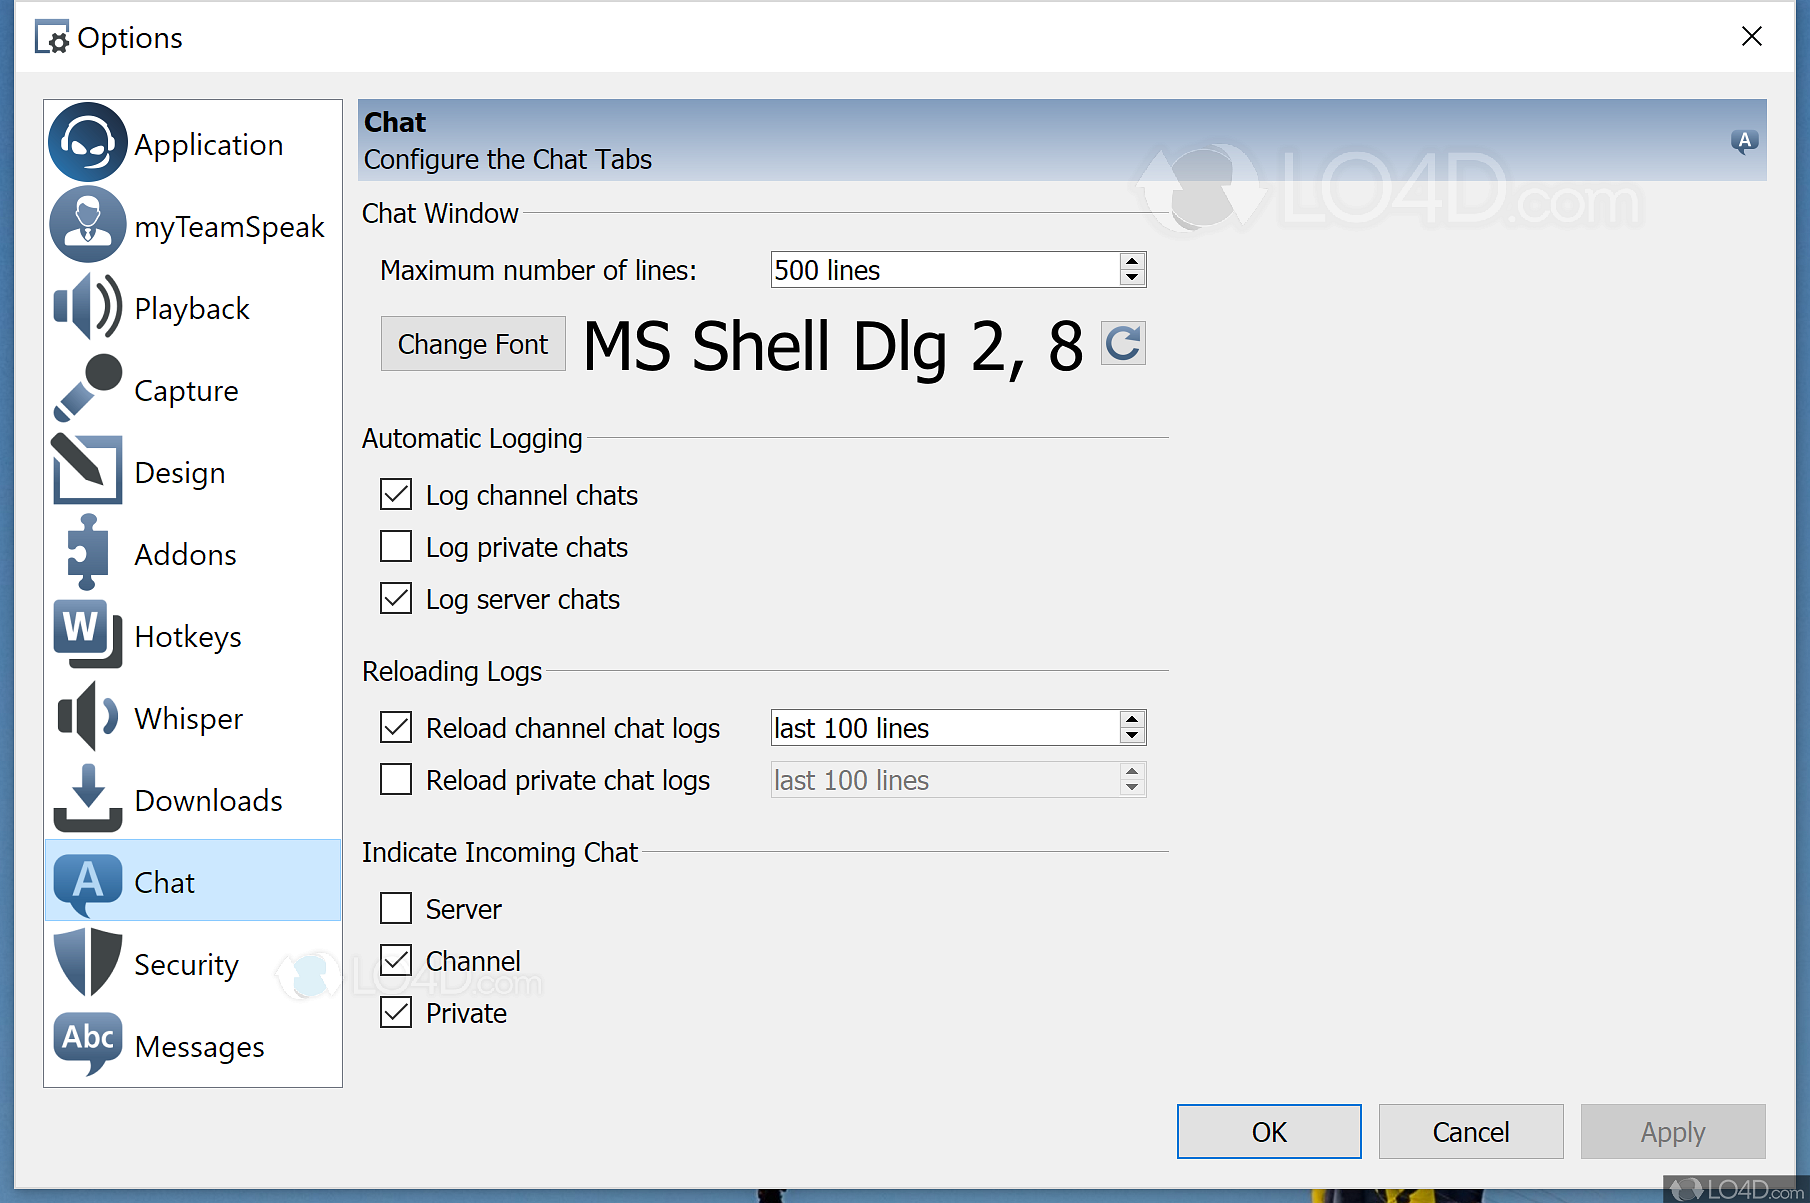Open Security settings via shield icon

point(87,963)
